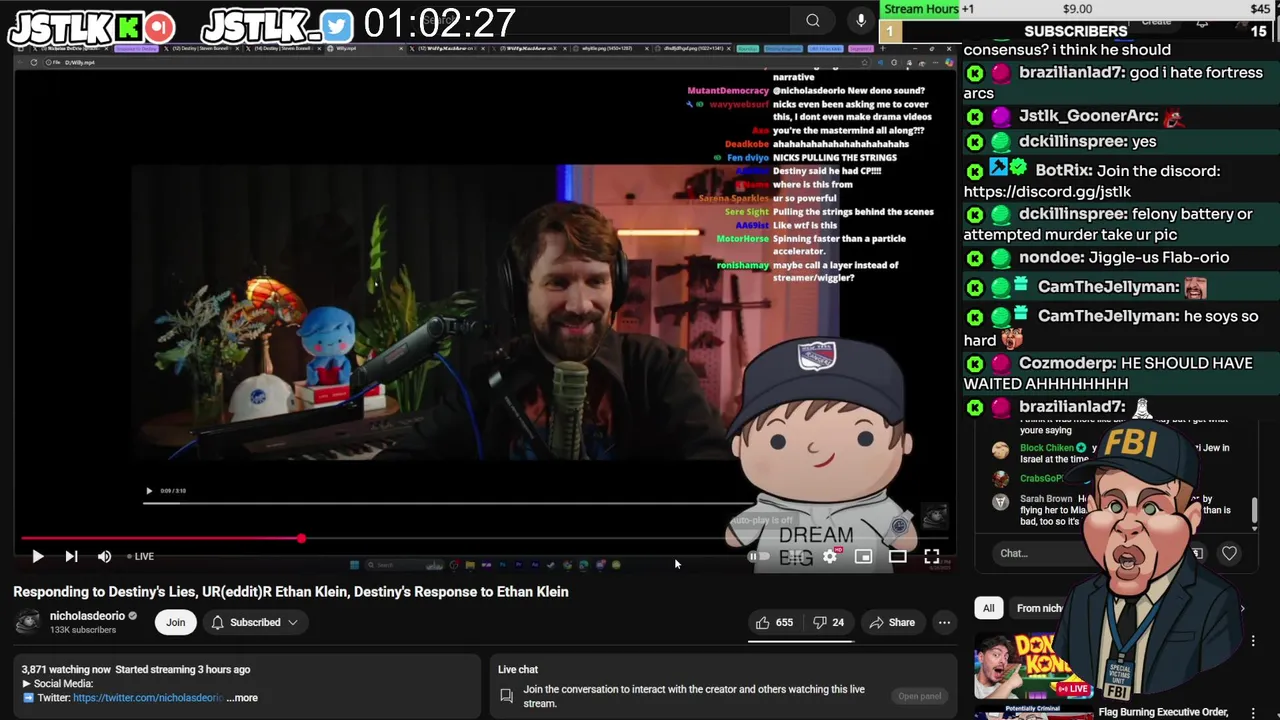The image size is (1280, 720).
Task: Open the nicholasdeorio channel name link
Action: (x=87, y=616)
